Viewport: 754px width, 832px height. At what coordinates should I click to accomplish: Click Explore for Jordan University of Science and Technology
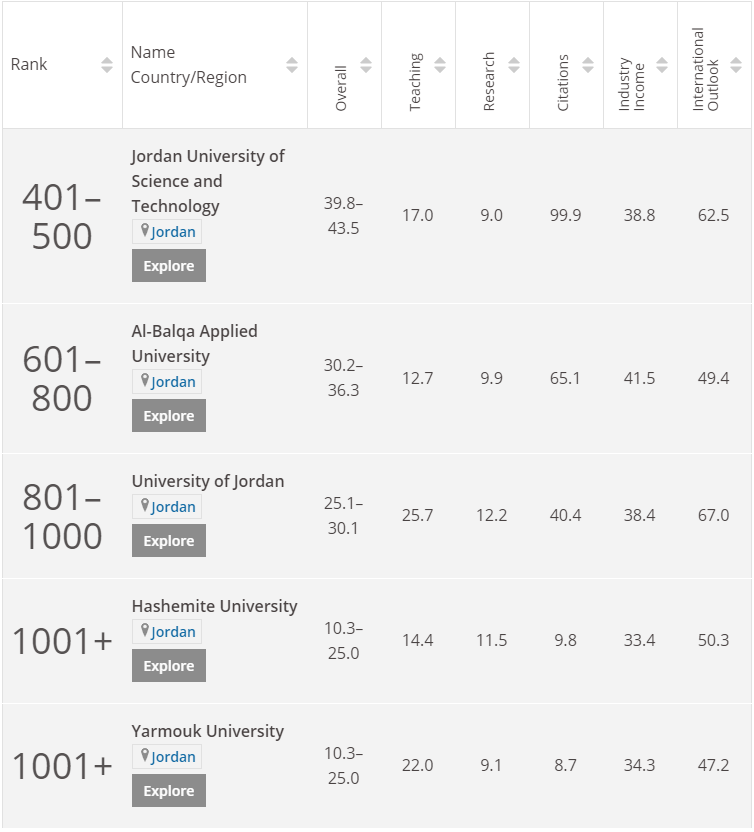168,266
